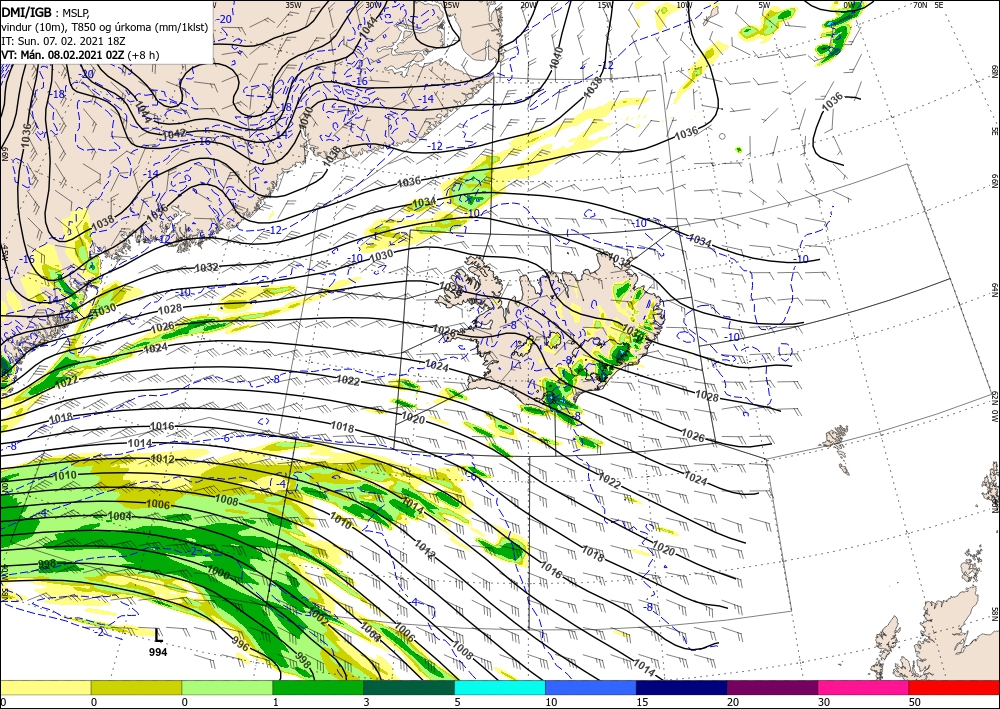
Task: Click the '25W' longitude label
Action: coord(451,4)
